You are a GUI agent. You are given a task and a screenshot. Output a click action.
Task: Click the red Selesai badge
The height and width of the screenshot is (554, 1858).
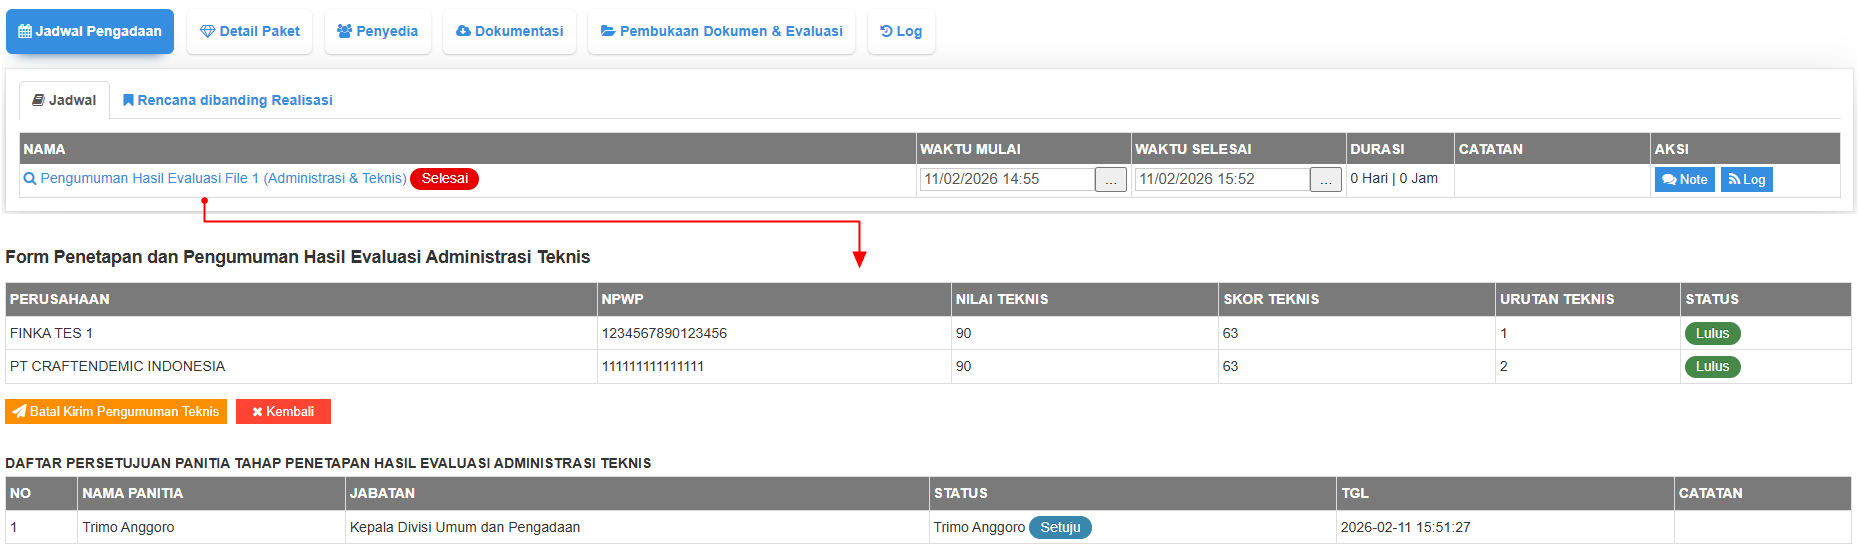pyautogui.click(x=445, y=179)
